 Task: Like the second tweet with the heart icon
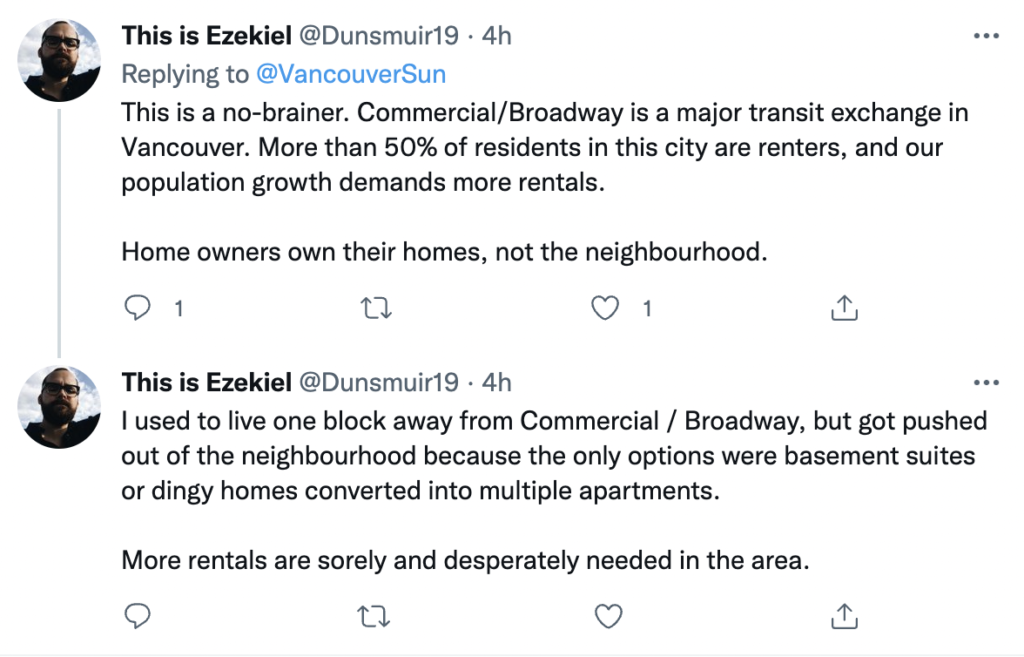[608, 616]
